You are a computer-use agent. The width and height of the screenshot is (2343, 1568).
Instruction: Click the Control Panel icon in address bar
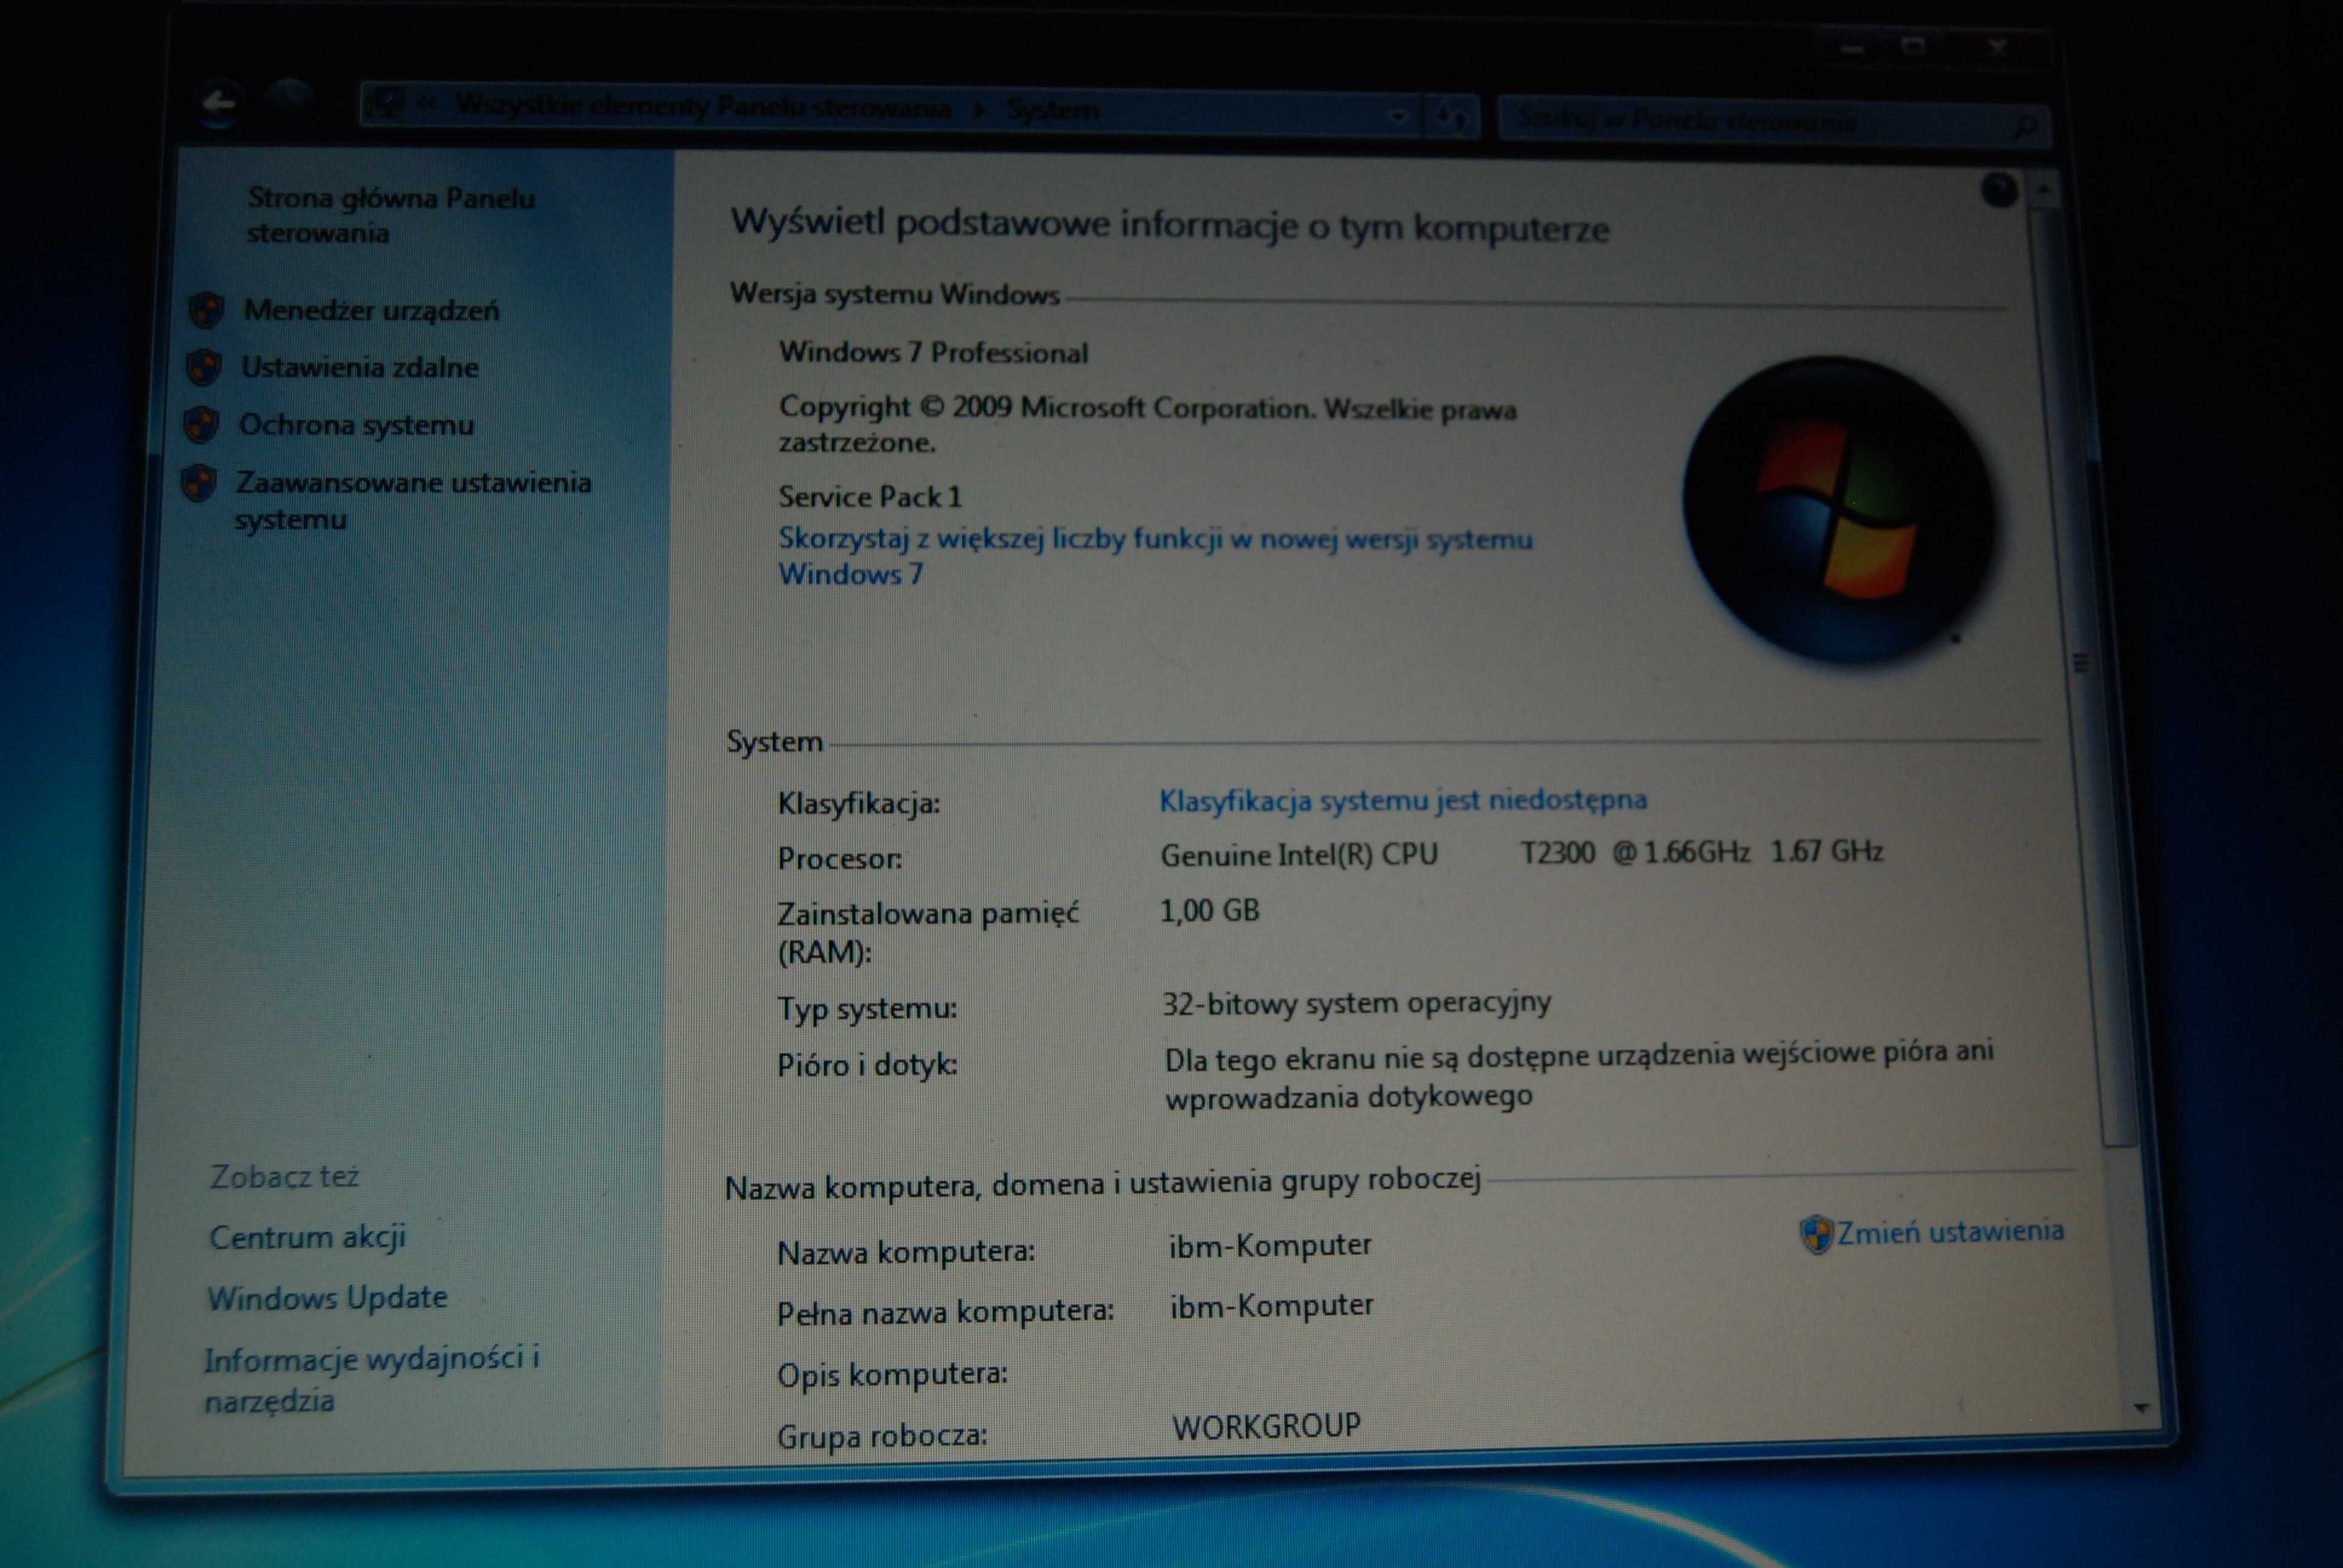(386, 103)
